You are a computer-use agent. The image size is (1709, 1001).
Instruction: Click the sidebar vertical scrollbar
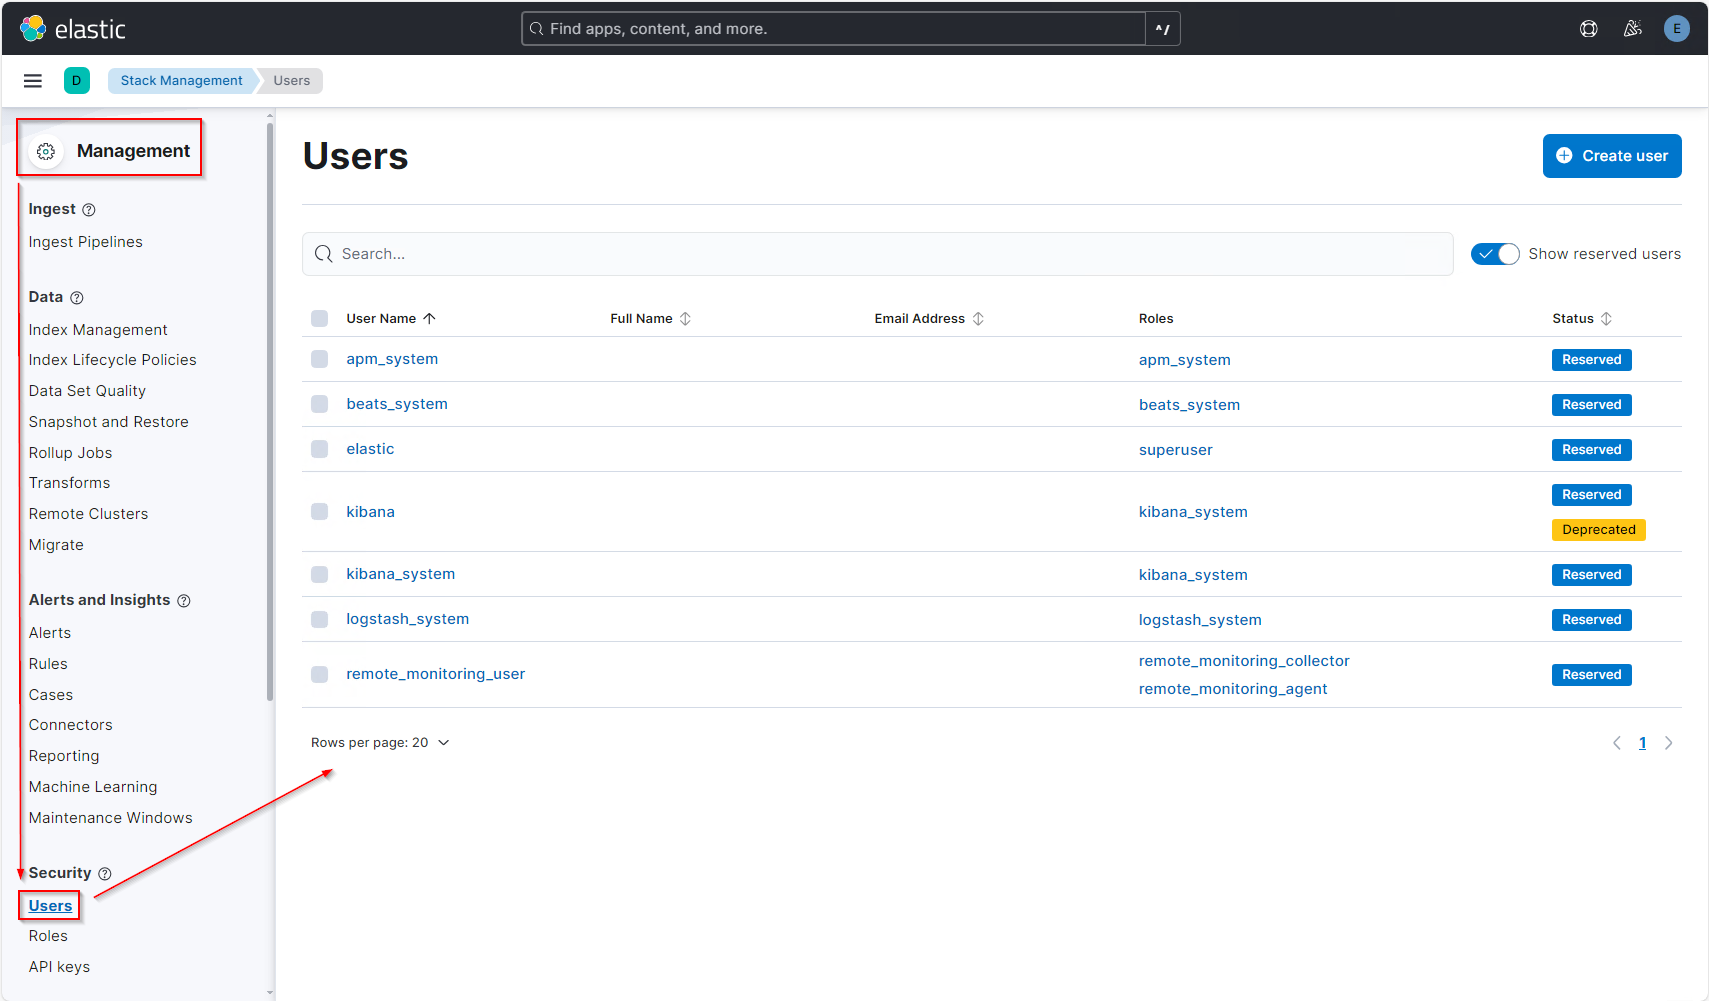(270, 411)
